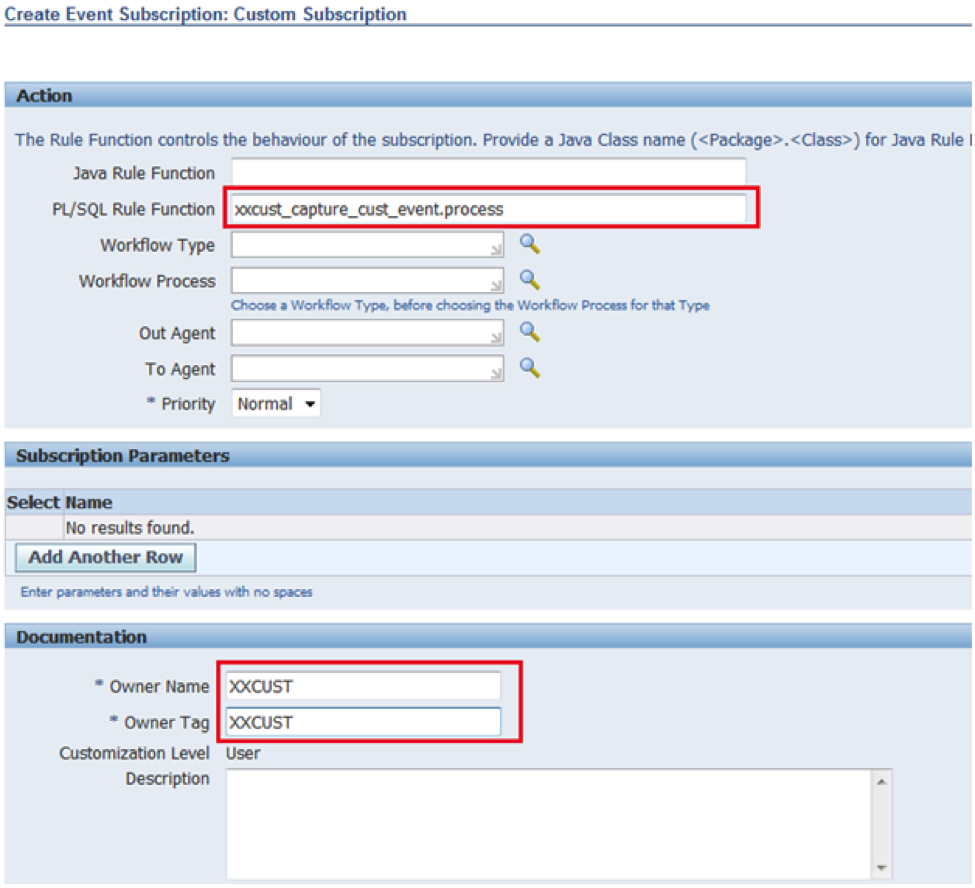Screen dimensions: 975x888
Task: Click inside the Description text area
Action: (550, 820)
